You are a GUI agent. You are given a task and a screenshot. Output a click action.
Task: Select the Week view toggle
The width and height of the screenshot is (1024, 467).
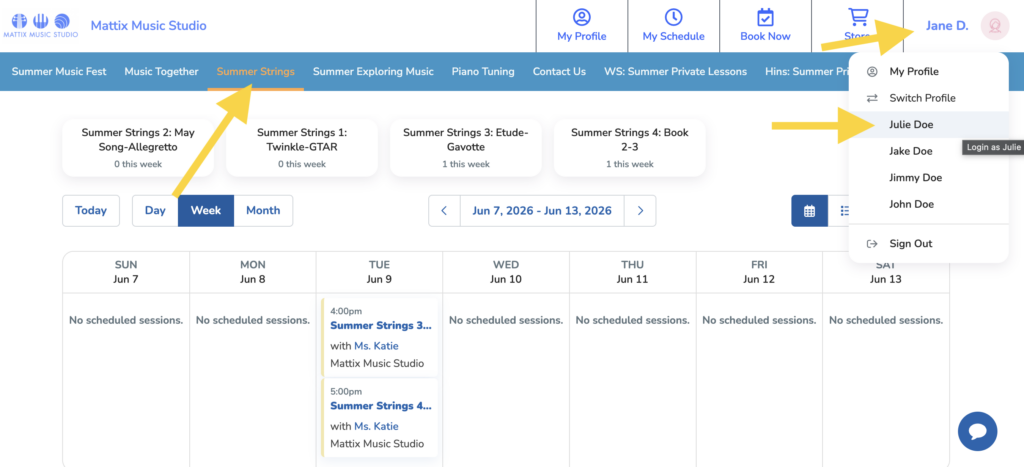click(206, 211)
